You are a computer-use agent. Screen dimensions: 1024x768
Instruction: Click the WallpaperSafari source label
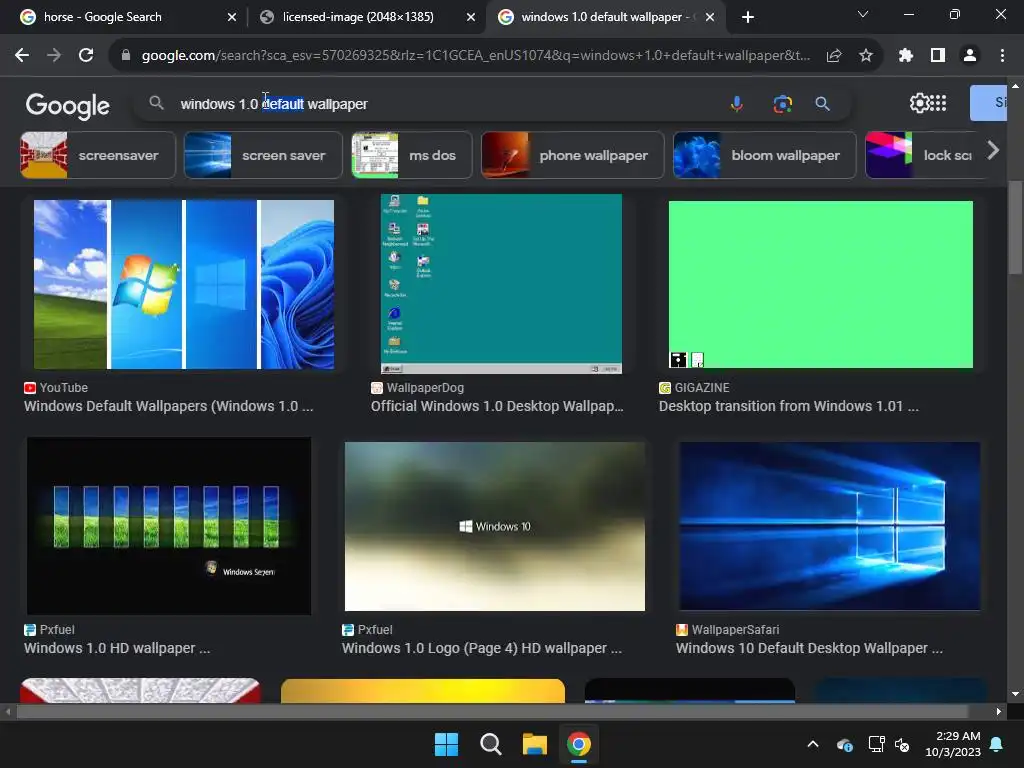tap(735, 630)
